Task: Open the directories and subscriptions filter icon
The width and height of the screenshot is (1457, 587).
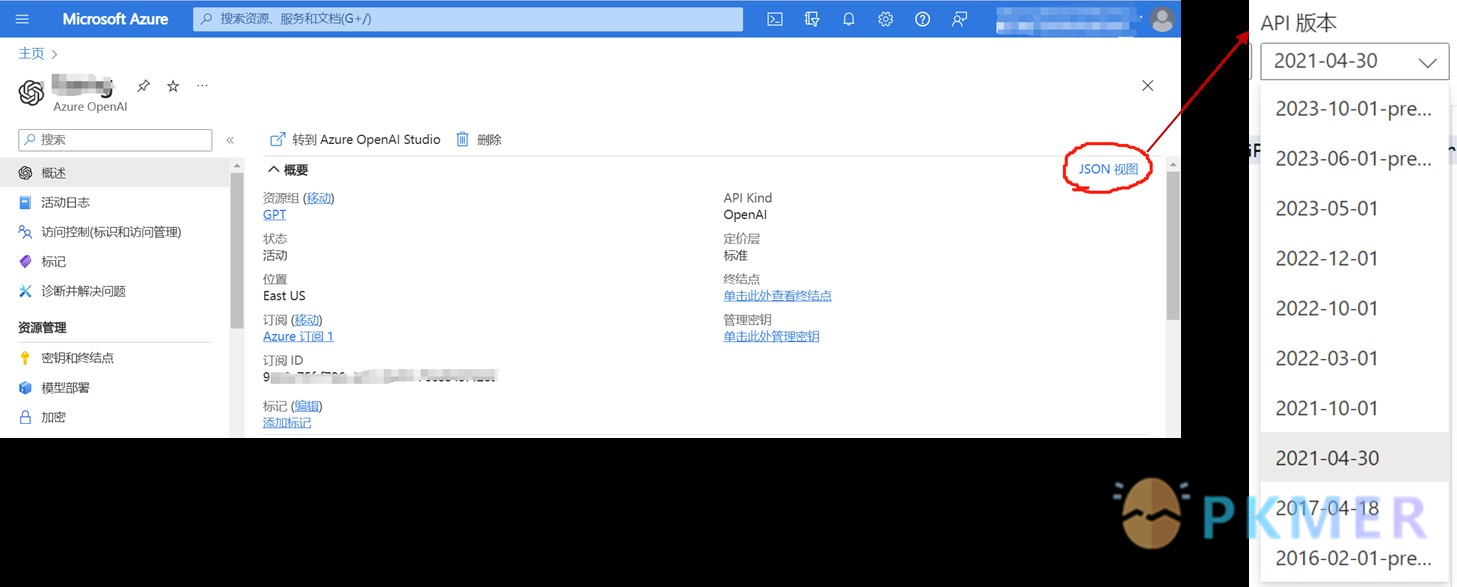Action: [812, 19]
